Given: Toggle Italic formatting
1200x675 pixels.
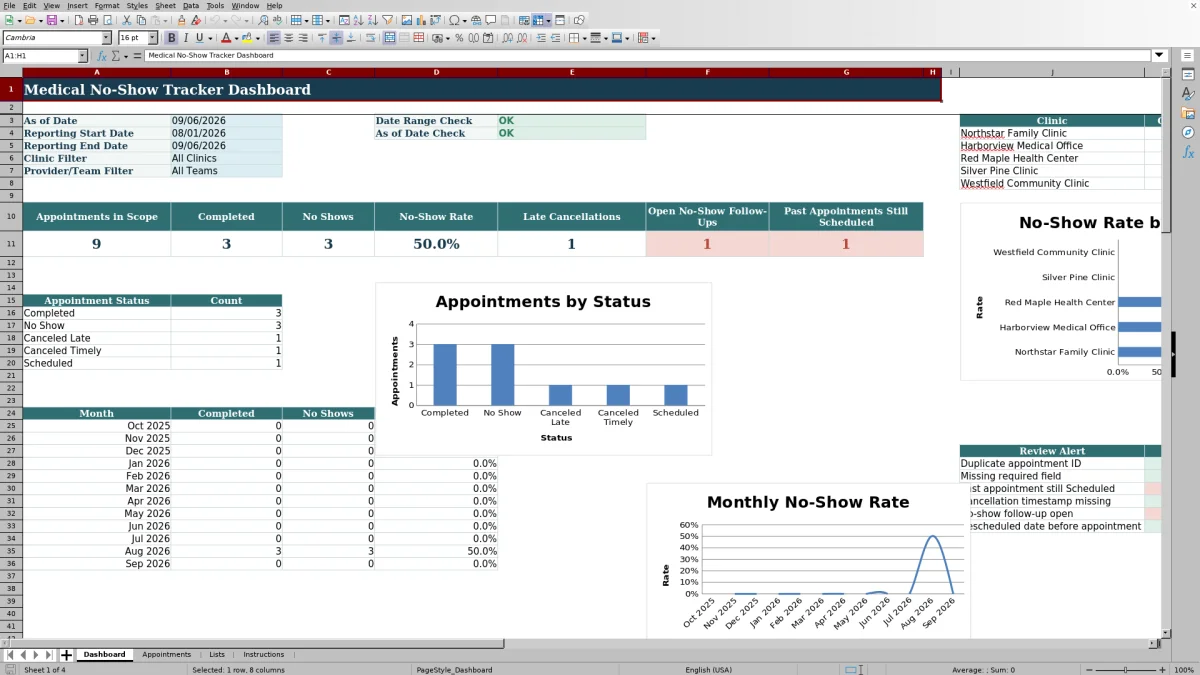Looking at the screenshot, I should (x=186, y=38).
